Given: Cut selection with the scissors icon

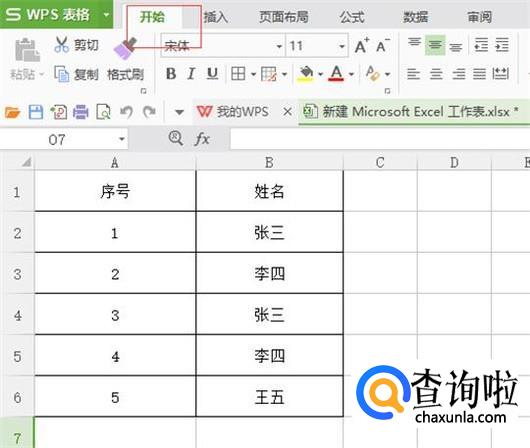Looking at the screenshot, I should [x=61, y=45].
